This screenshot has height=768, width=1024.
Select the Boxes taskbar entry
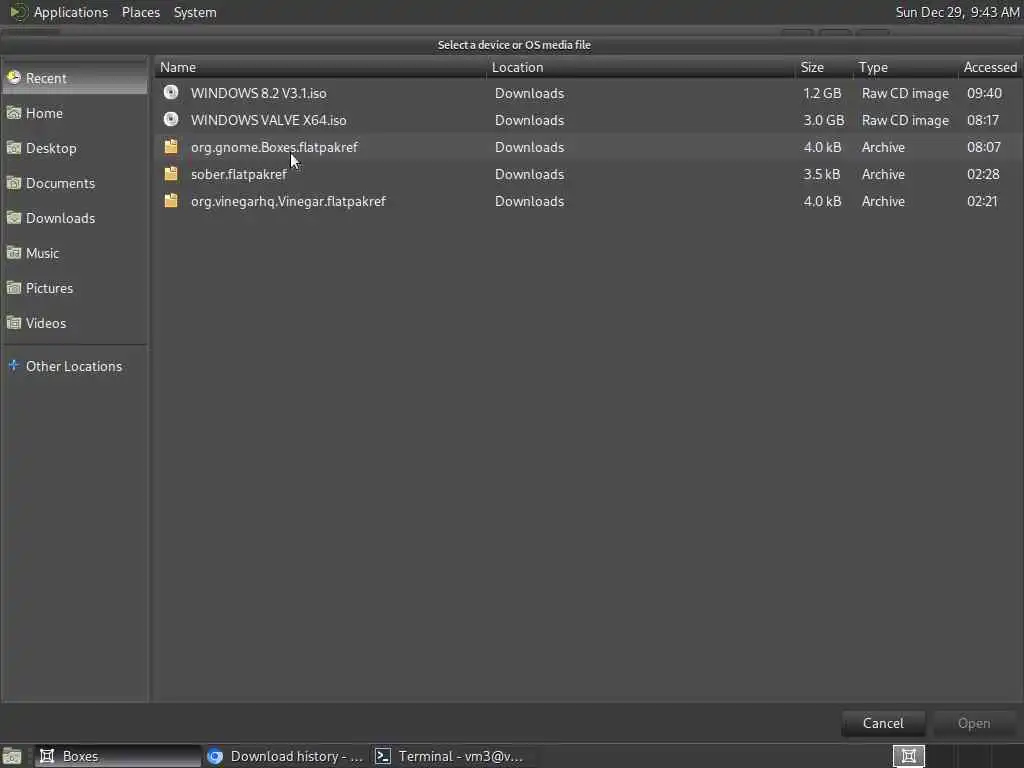click(118, 756)
